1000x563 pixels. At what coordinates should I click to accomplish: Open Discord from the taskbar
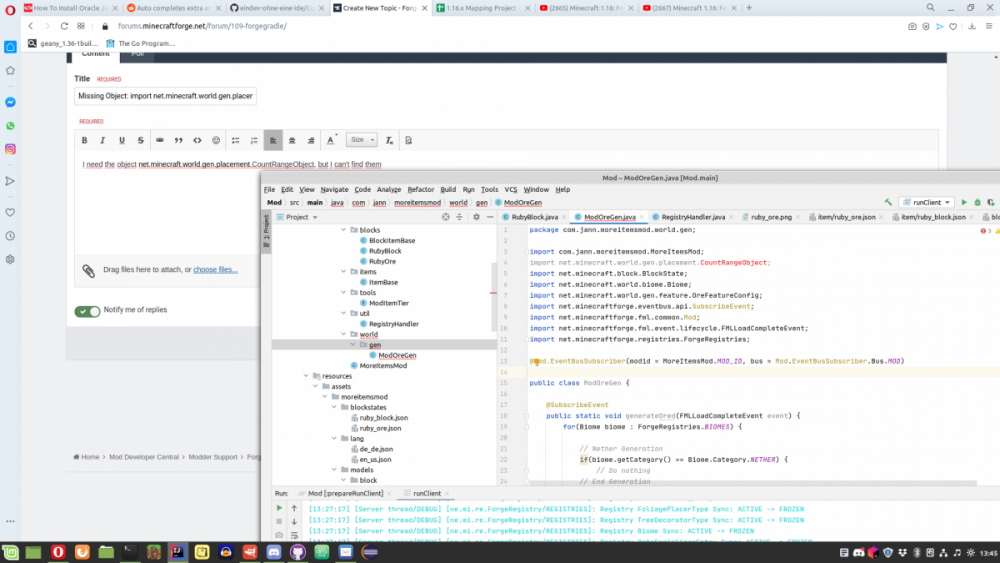274,552
